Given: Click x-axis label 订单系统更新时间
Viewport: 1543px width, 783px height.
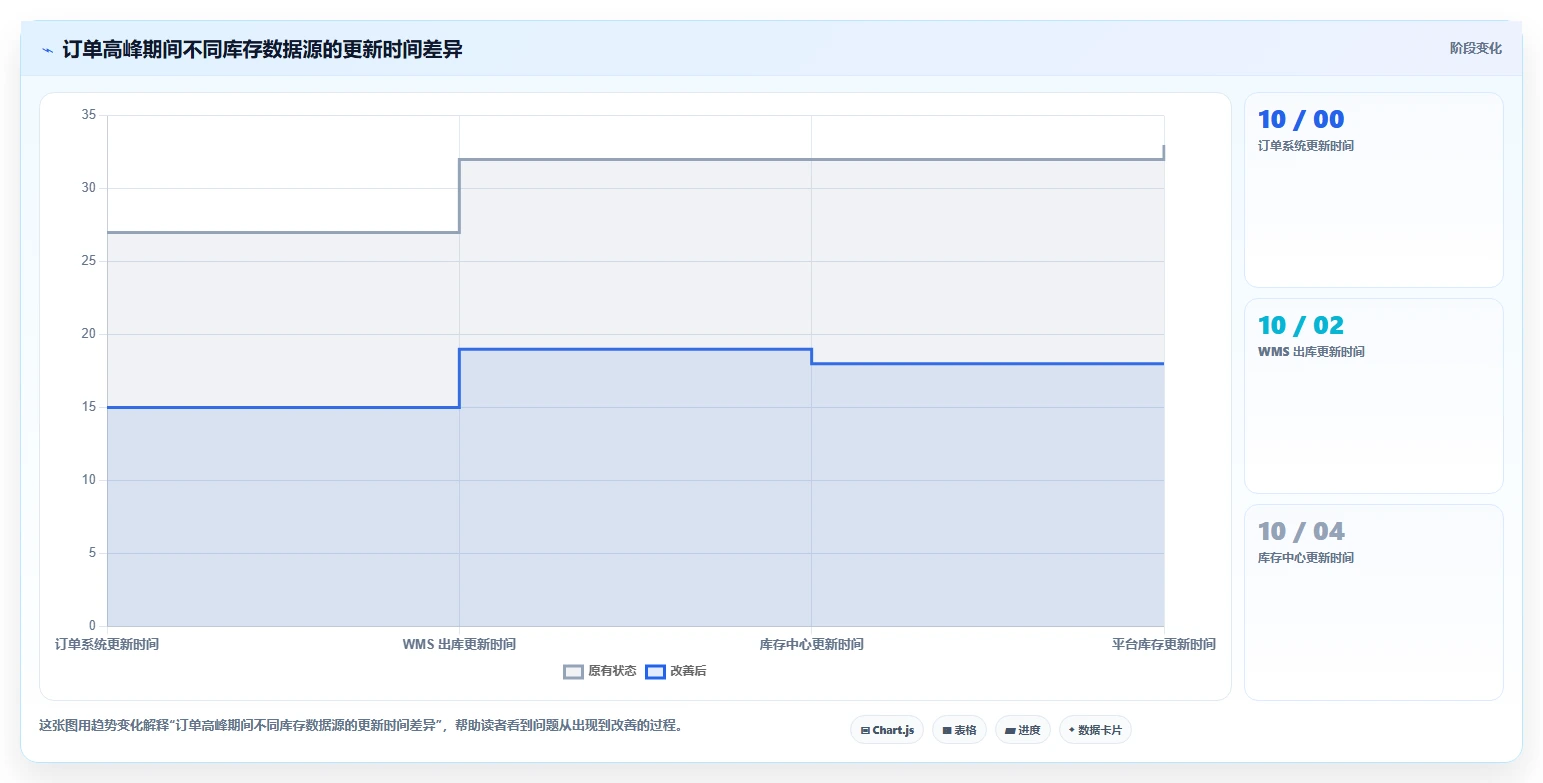Looking at the screenshot, I should point(107,645).
